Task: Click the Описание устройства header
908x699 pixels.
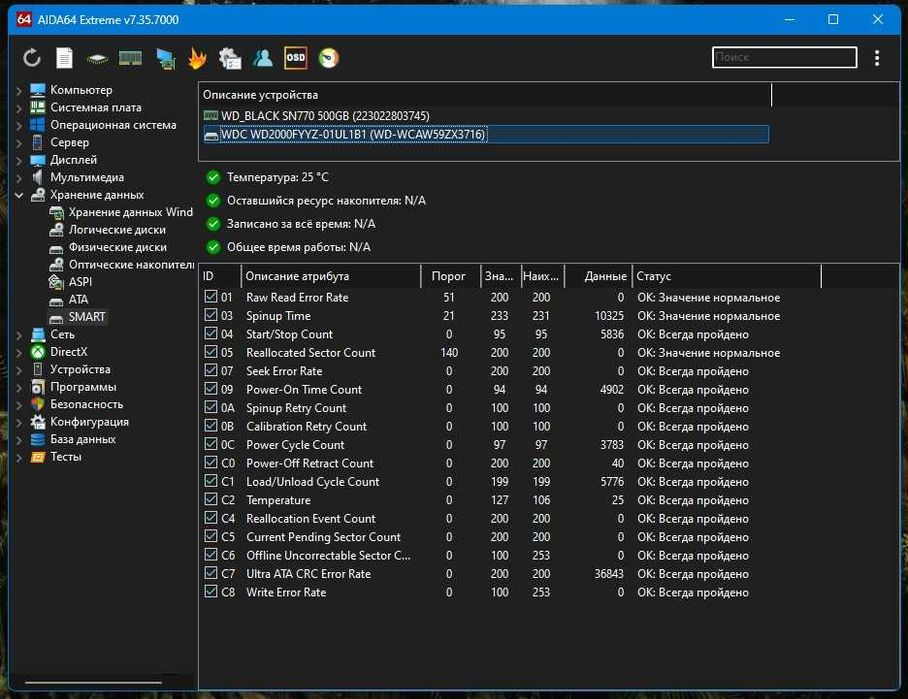Action: pos(485,95)
